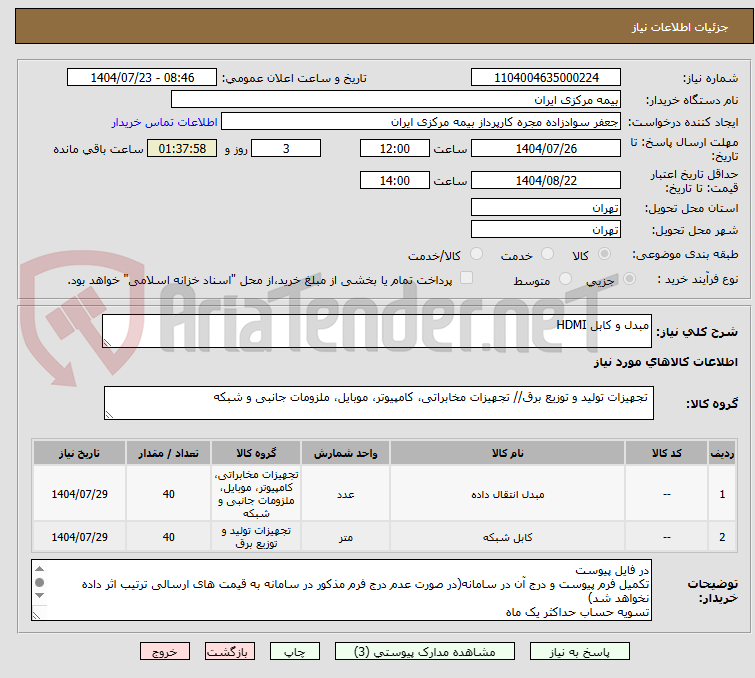Click the price validity date 1404/08/22
Image resolution: width=755 pixels, height=678 pixels.
[x=546, y=180]
